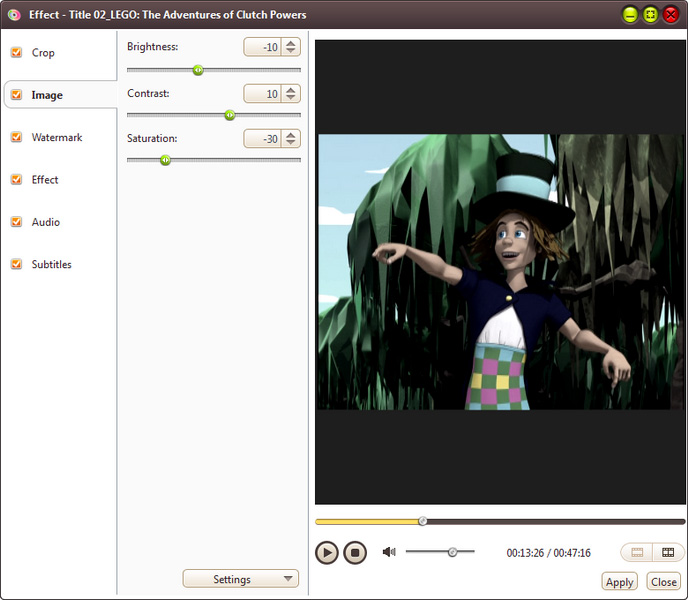Click the Saturation value field
688x600 pixels.
[262, 139]
